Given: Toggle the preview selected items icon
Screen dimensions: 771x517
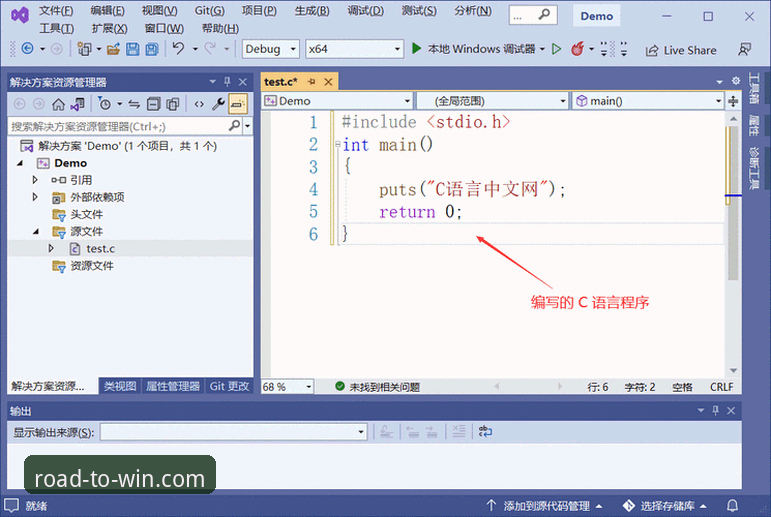Looking at the screenshot, I should point(237,104).
